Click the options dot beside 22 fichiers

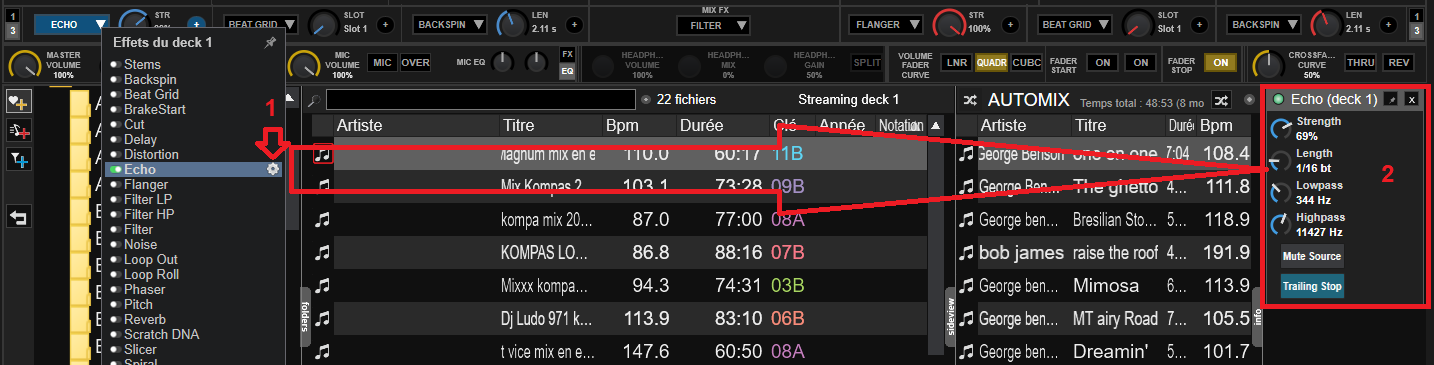(646, 100)
